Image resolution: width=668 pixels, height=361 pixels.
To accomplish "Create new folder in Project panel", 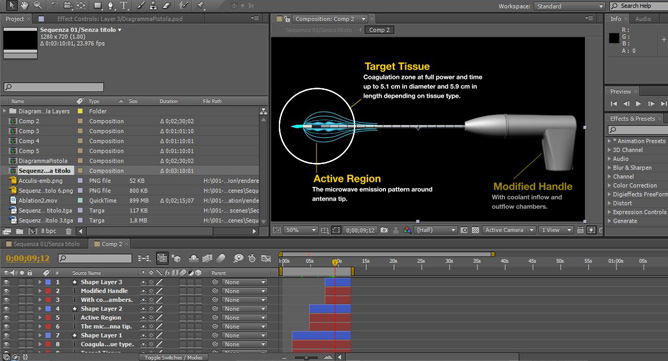I will click(x=20, y=231).
